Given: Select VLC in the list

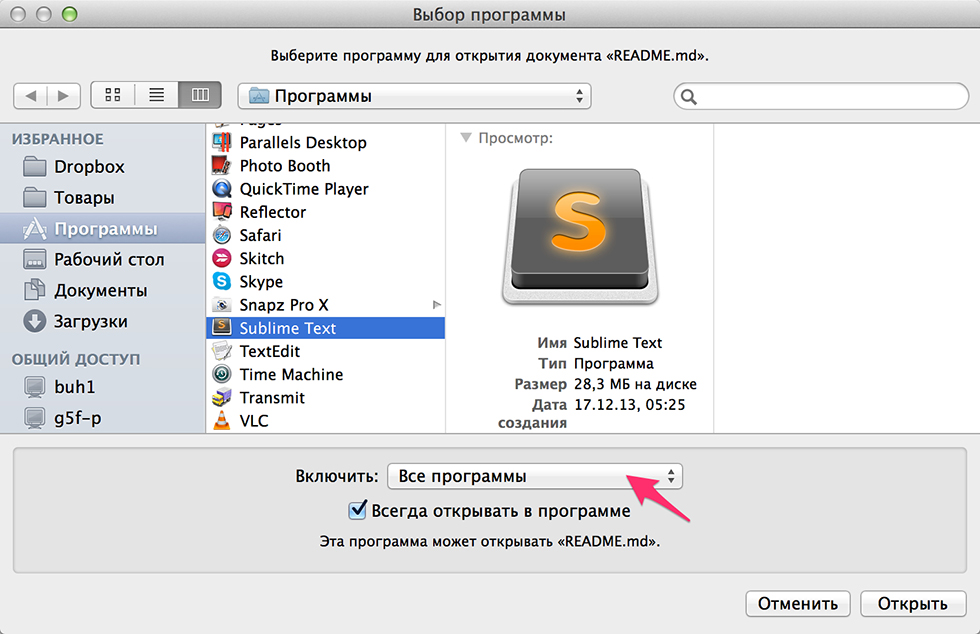Looking at the screenshot, I should 326,421.
